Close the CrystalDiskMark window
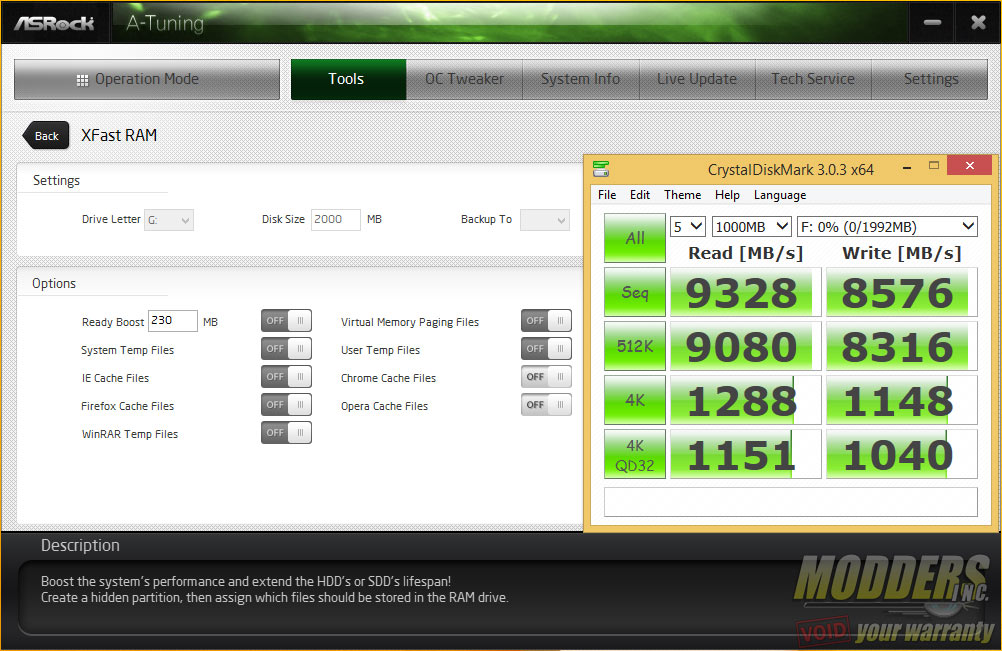Viewport: 1002px width, 651px height. pyautogui.click(x=969, y=165)
